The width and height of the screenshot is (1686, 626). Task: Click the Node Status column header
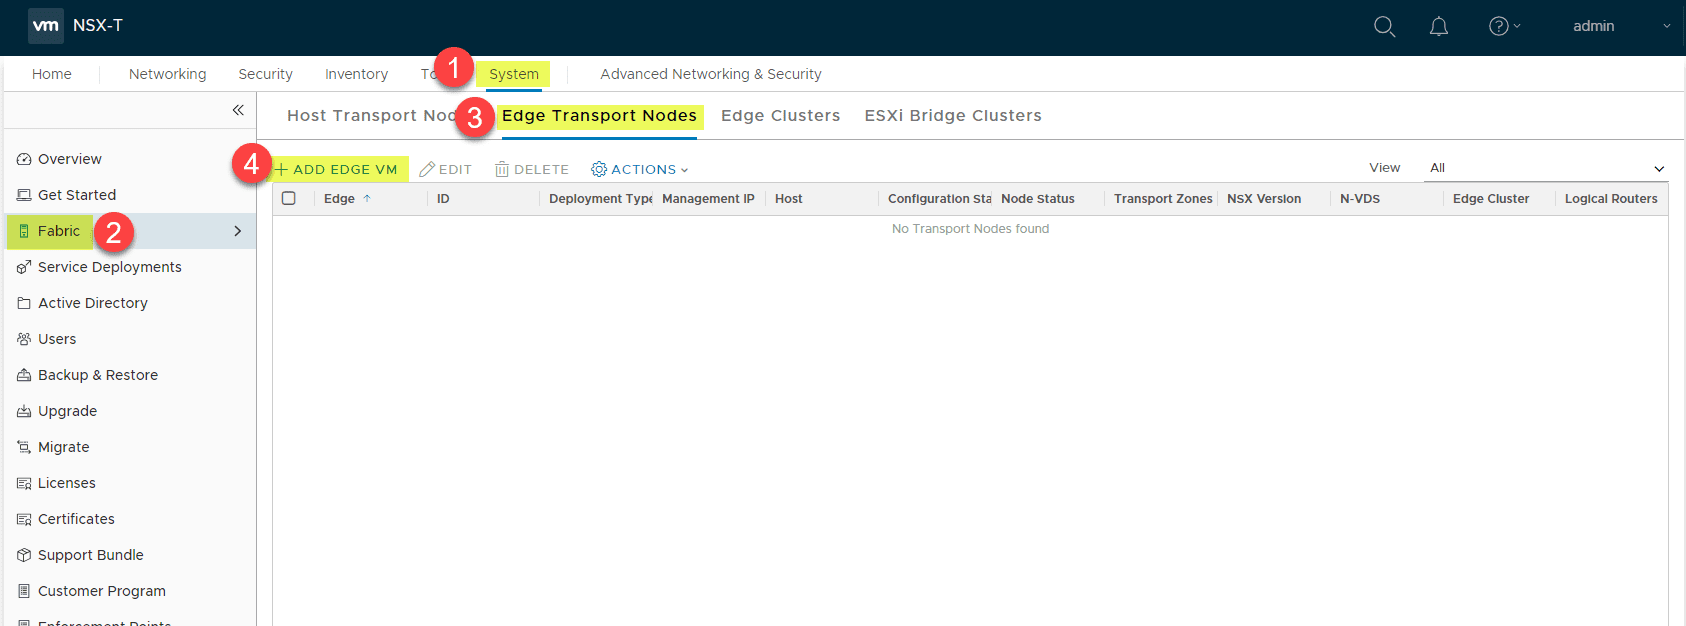click(x=1038, y=199)
